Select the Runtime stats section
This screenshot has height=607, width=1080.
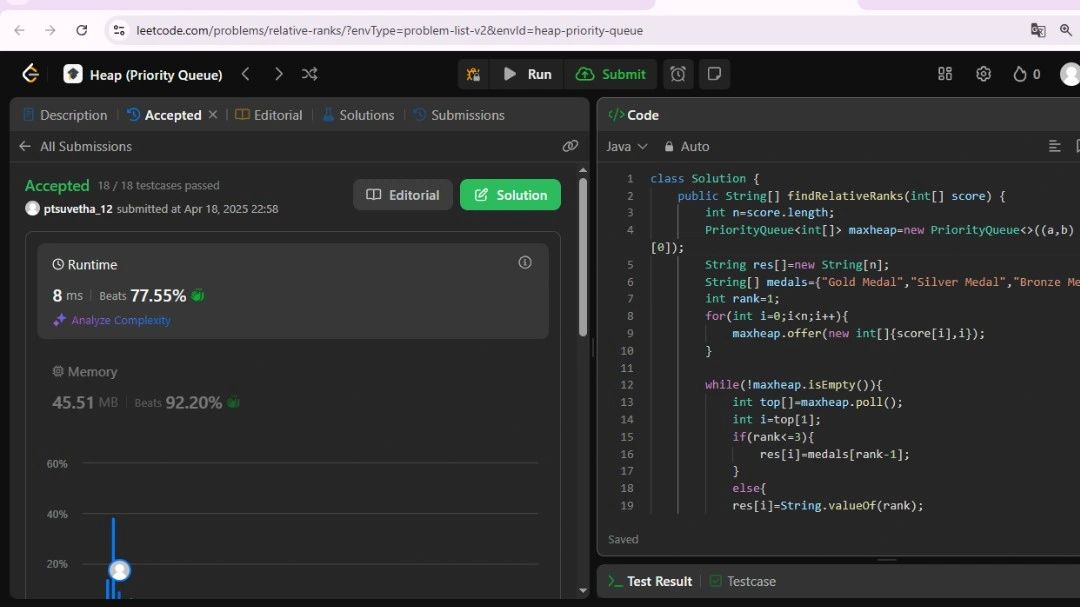pyautogui.click(x=293, y=291)
